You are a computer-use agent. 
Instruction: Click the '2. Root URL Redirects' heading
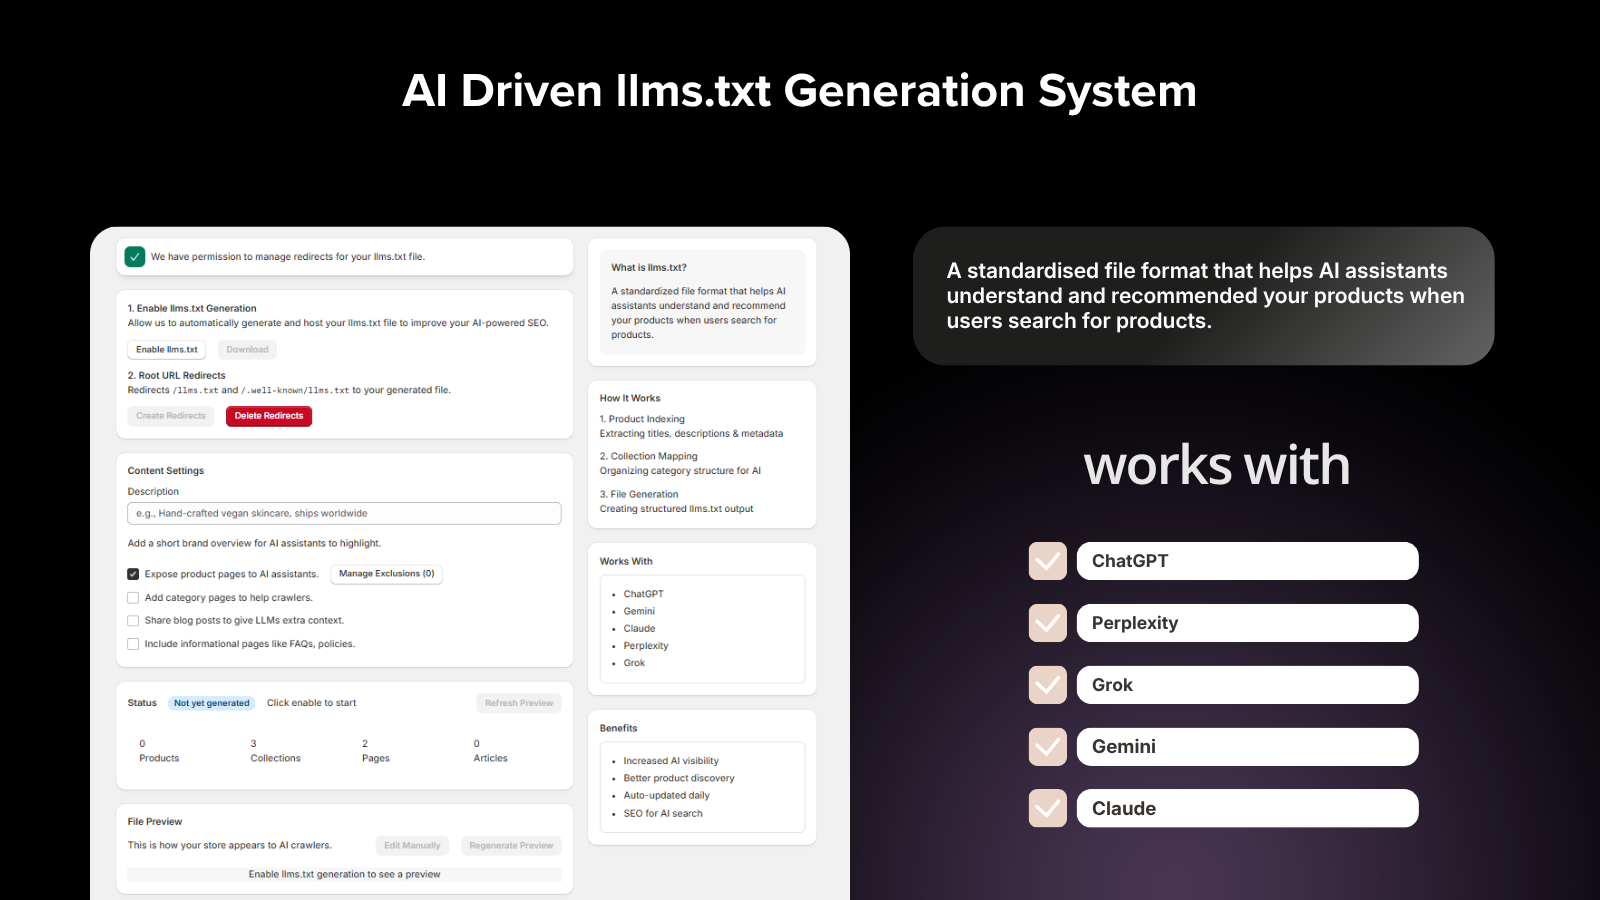click(x=177, y=376)
